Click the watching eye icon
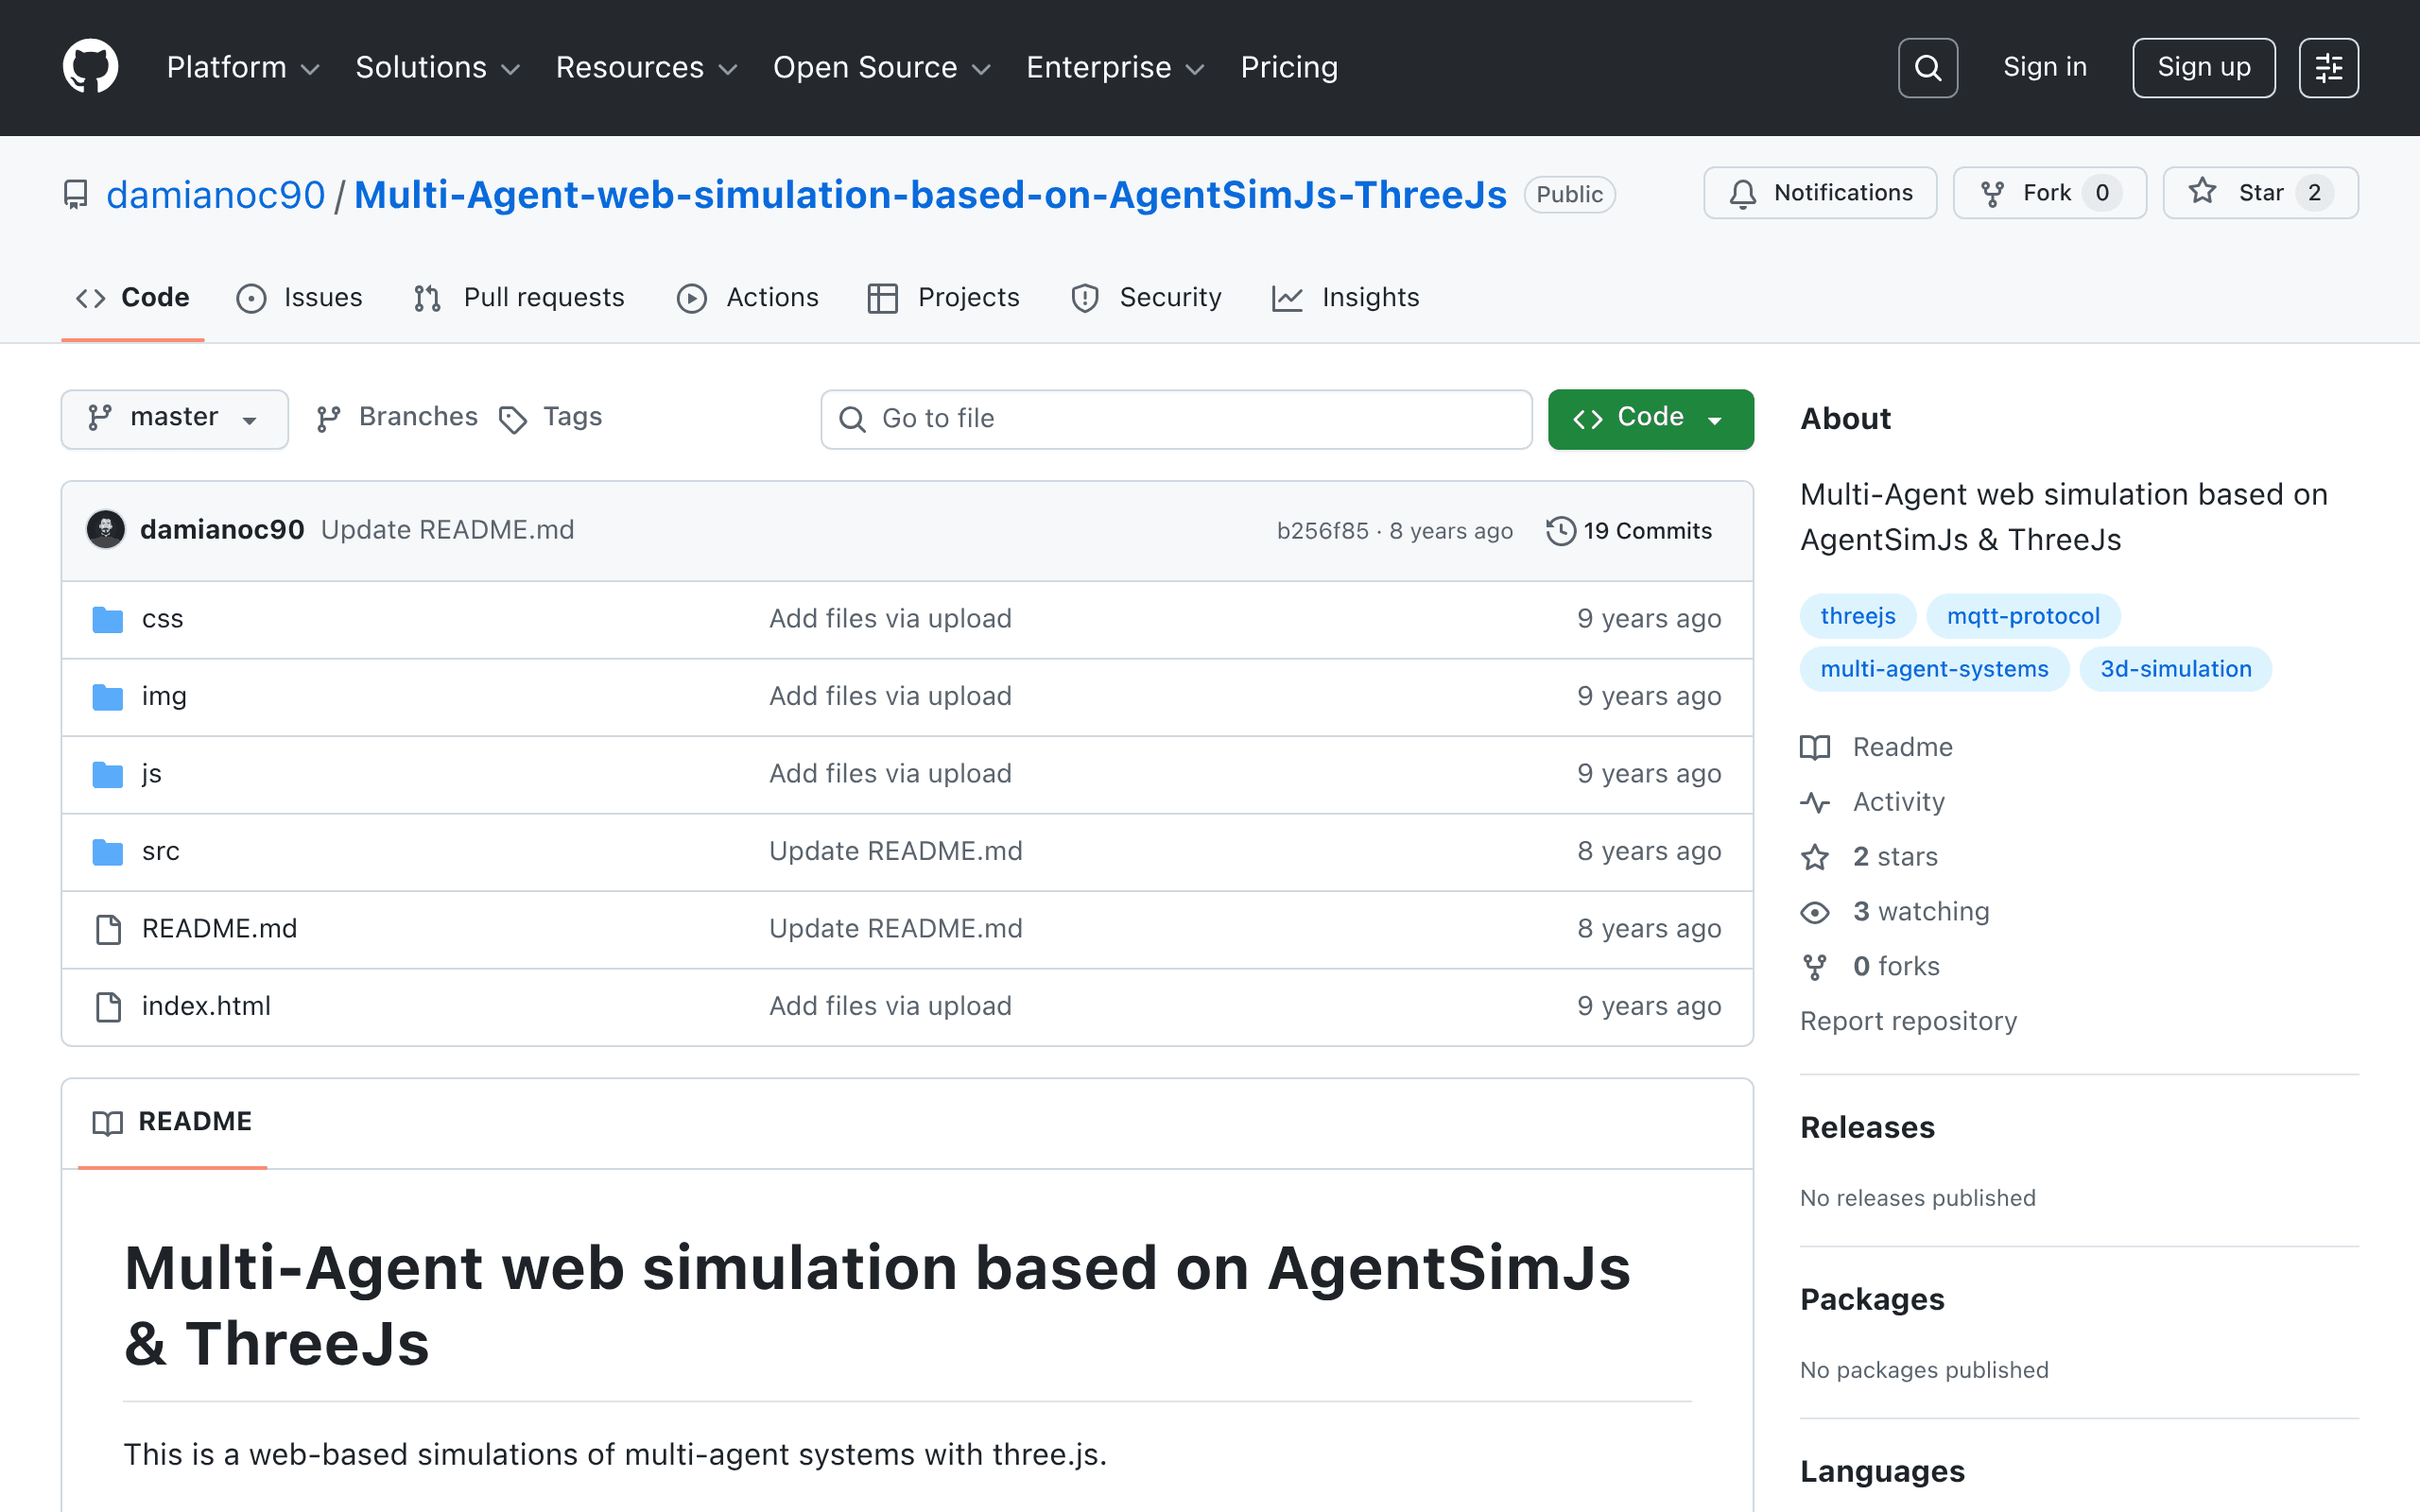The image size is (2420, 1512). (x=1815, y=912)
